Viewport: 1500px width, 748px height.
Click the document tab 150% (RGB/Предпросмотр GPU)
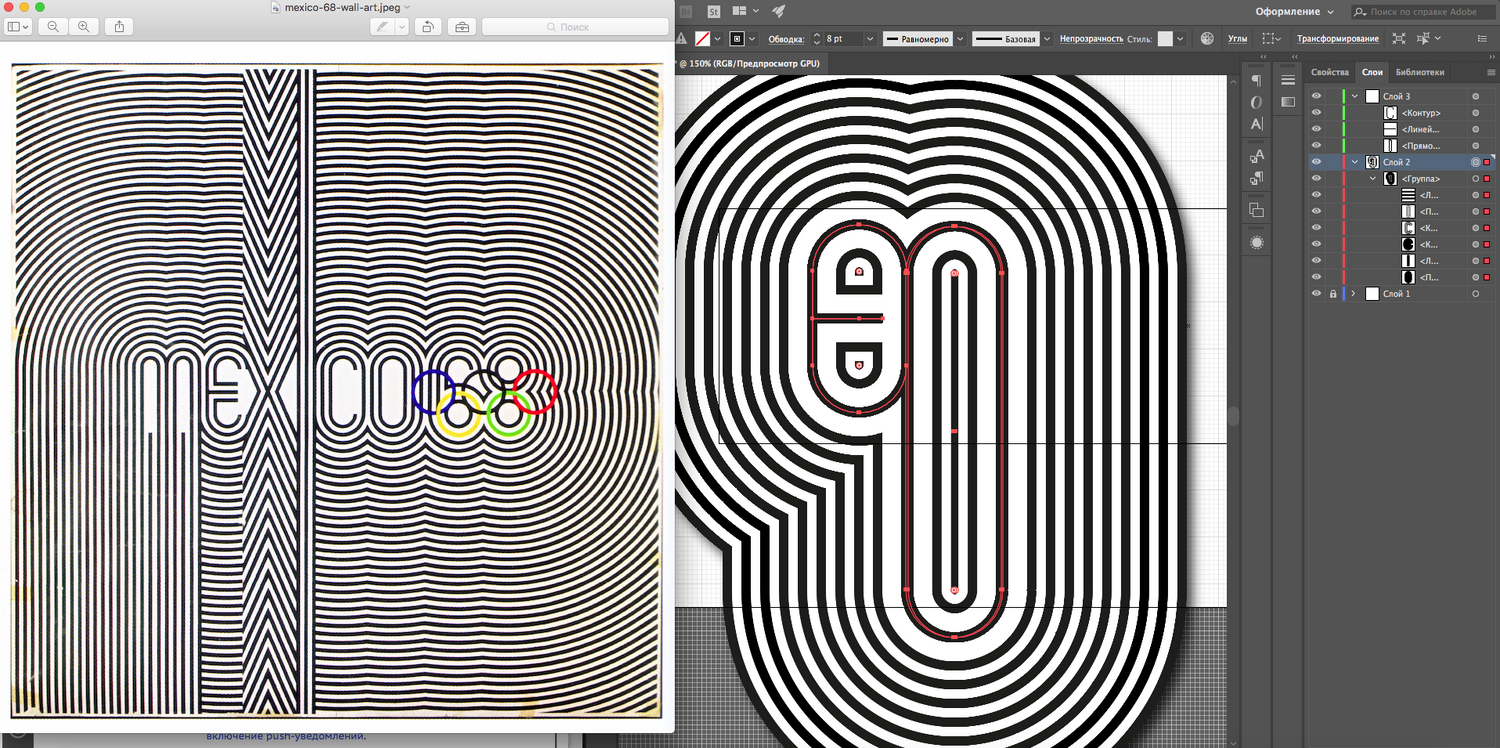click(750, 63)
